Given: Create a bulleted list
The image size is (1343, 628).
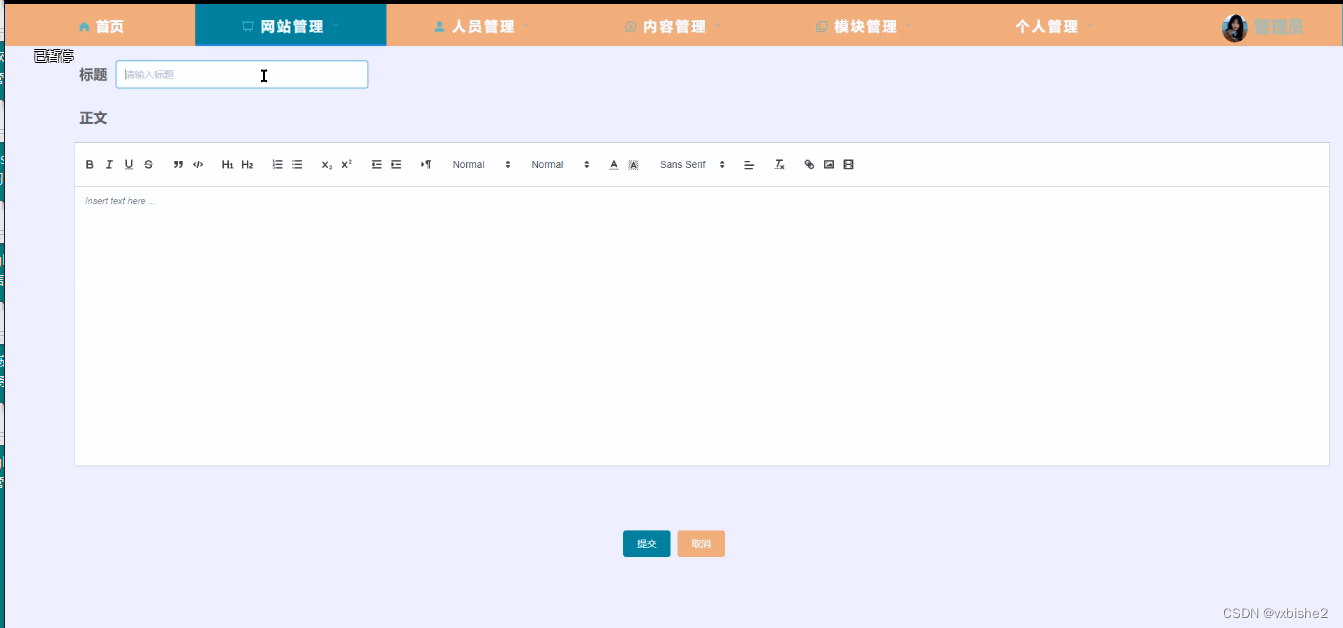Looking at the screenshot, I should pyautogui.click(x=297, y=165).
